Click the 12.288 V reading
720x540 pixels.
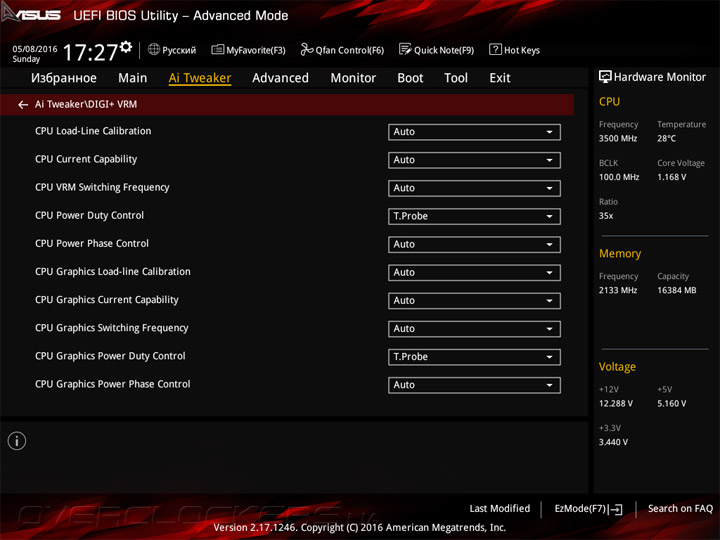615,403
